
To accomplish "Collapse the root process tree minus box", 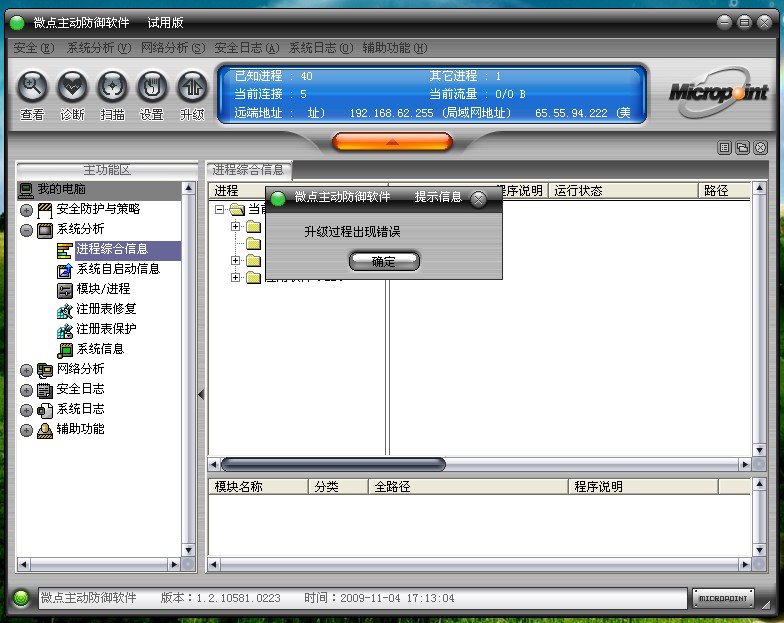I will click(x=219, y=209).
